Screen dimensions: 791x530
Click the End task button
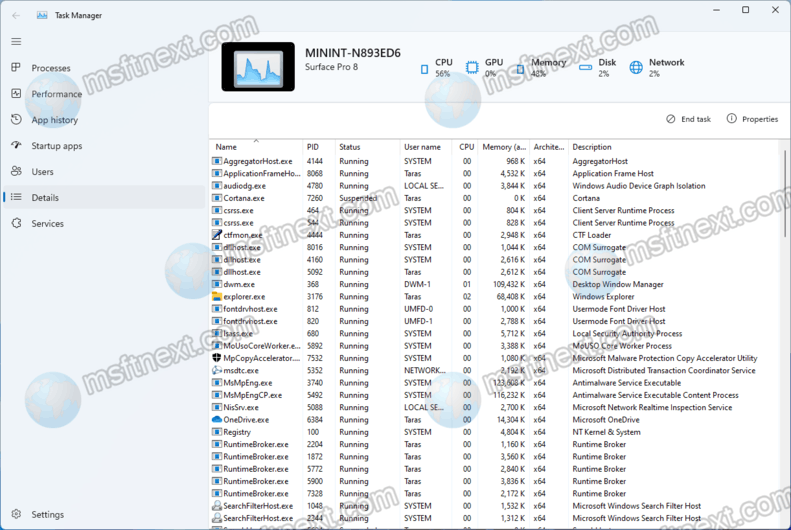[x=688, y=119]
